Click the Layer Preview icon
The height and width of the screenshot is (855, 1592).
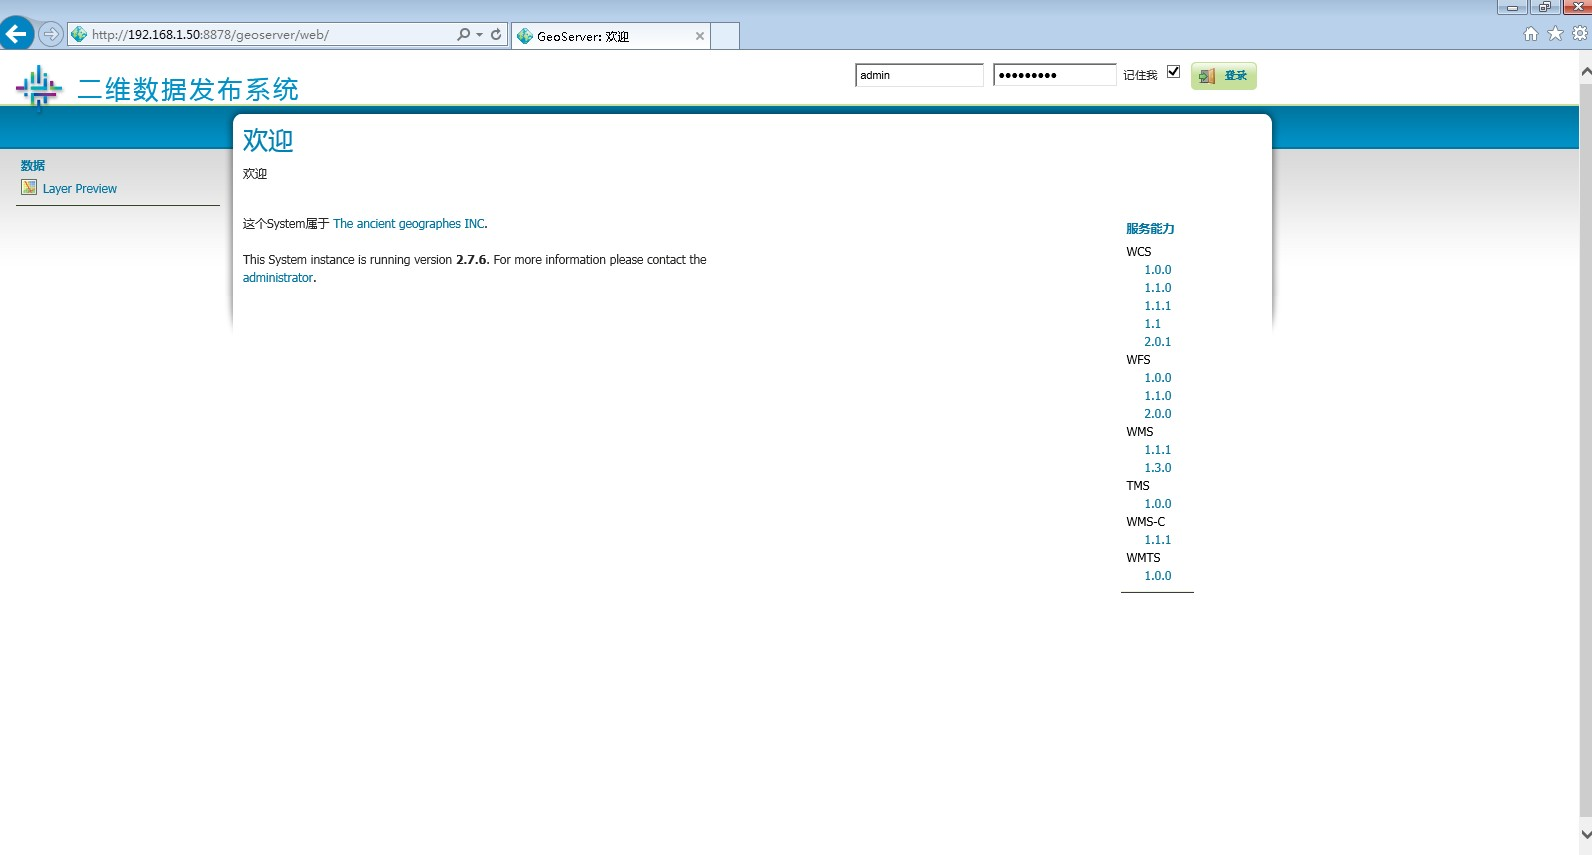tap(29, 188)
